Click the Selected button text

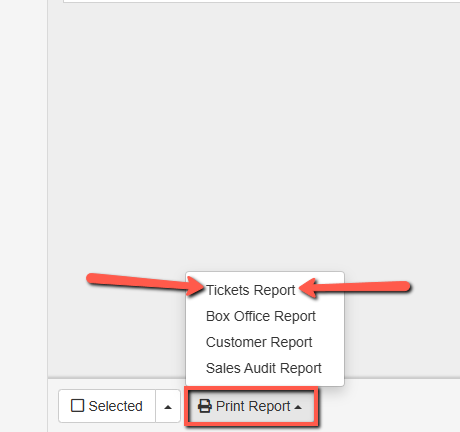[115, 406]
